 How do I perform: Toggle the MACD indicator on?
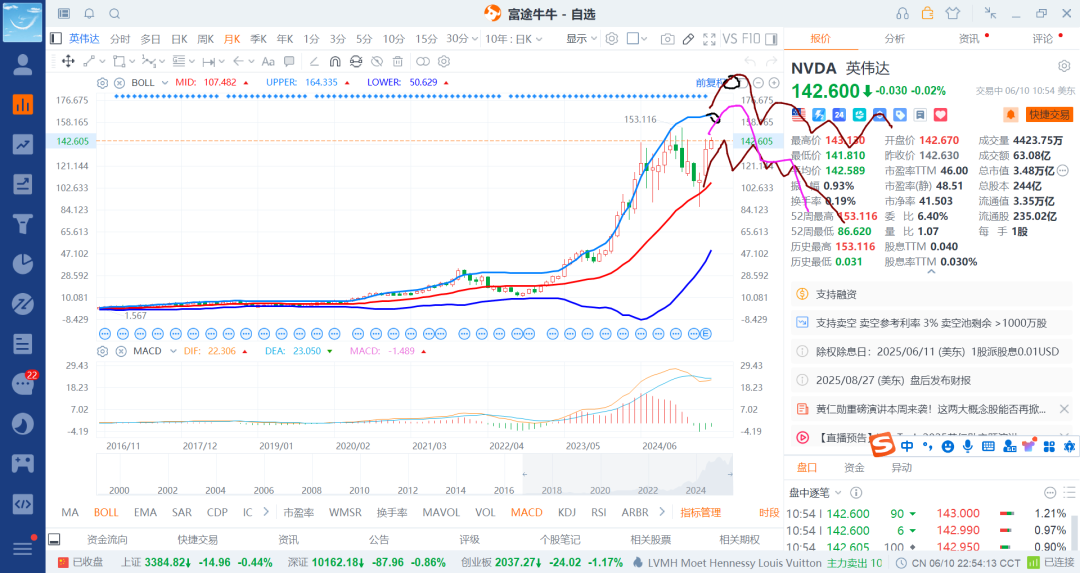tap(526, 512)
